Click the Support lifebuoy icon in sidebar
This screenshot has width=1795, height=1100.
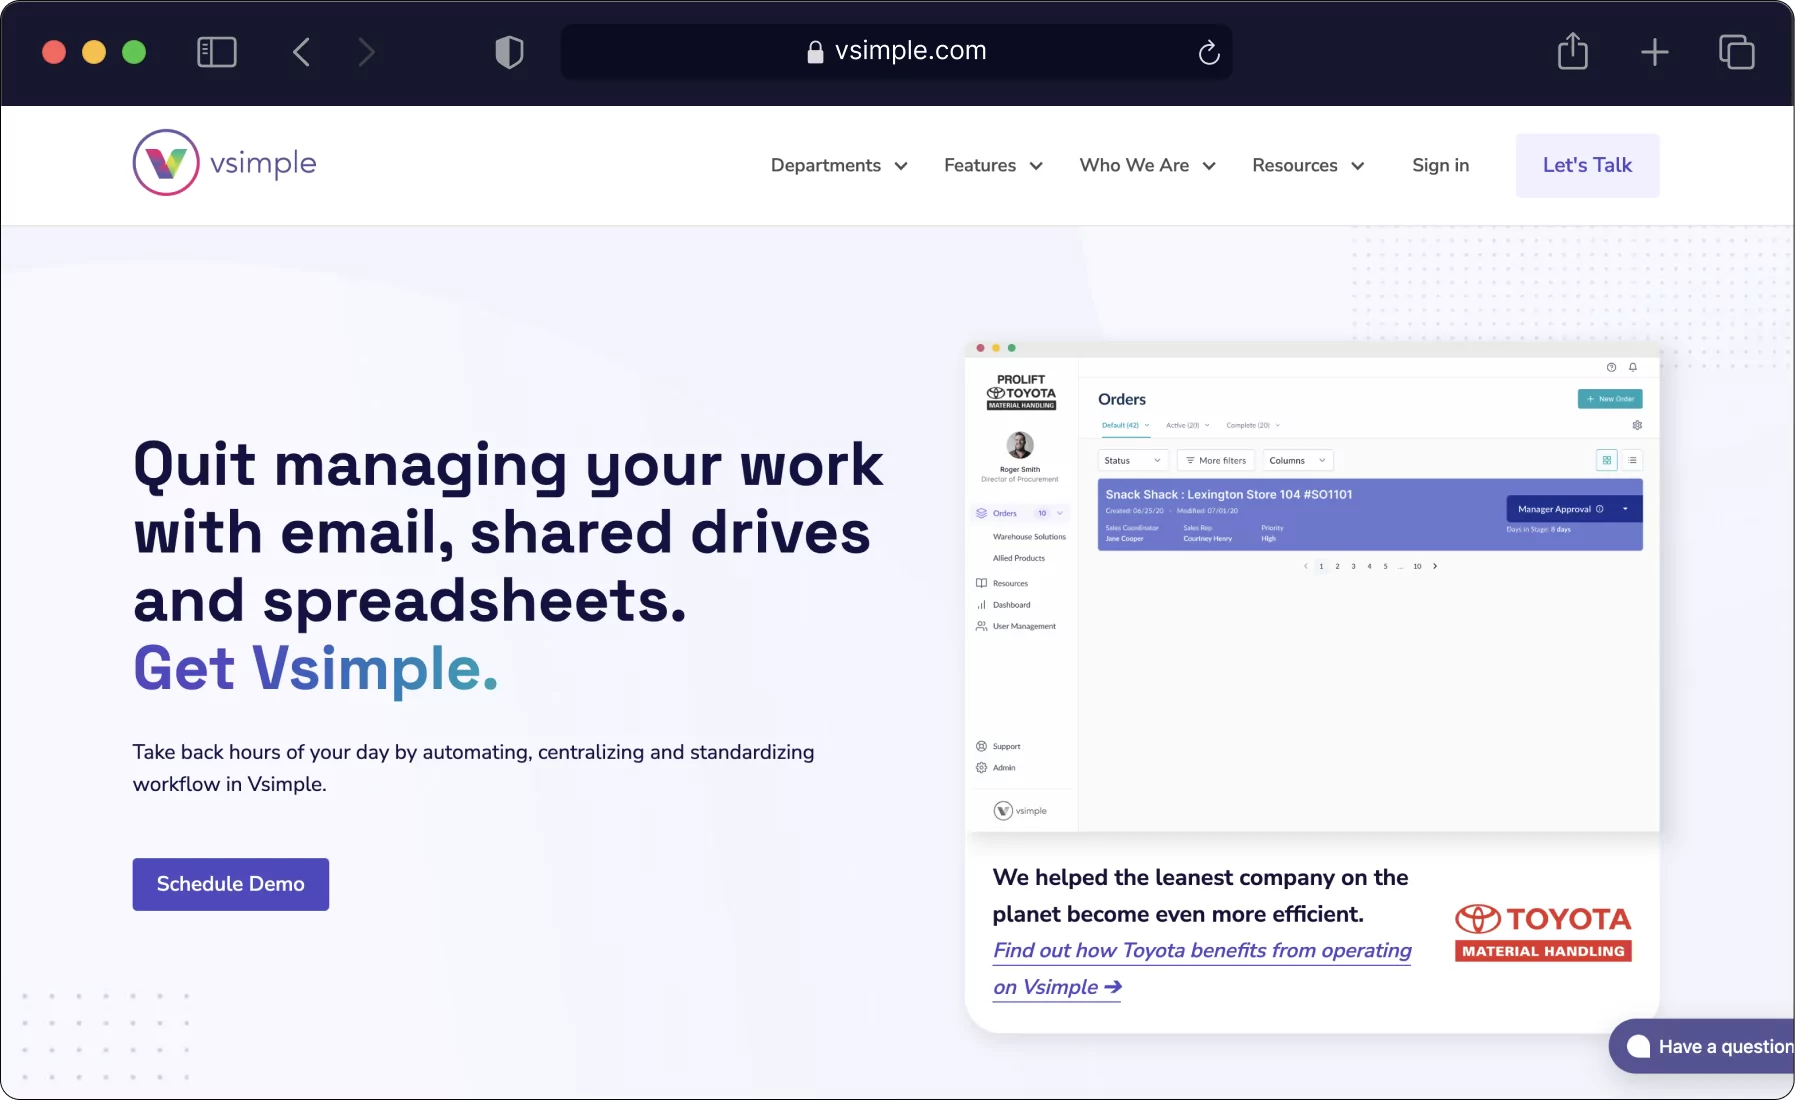click(x=981, y=747)
